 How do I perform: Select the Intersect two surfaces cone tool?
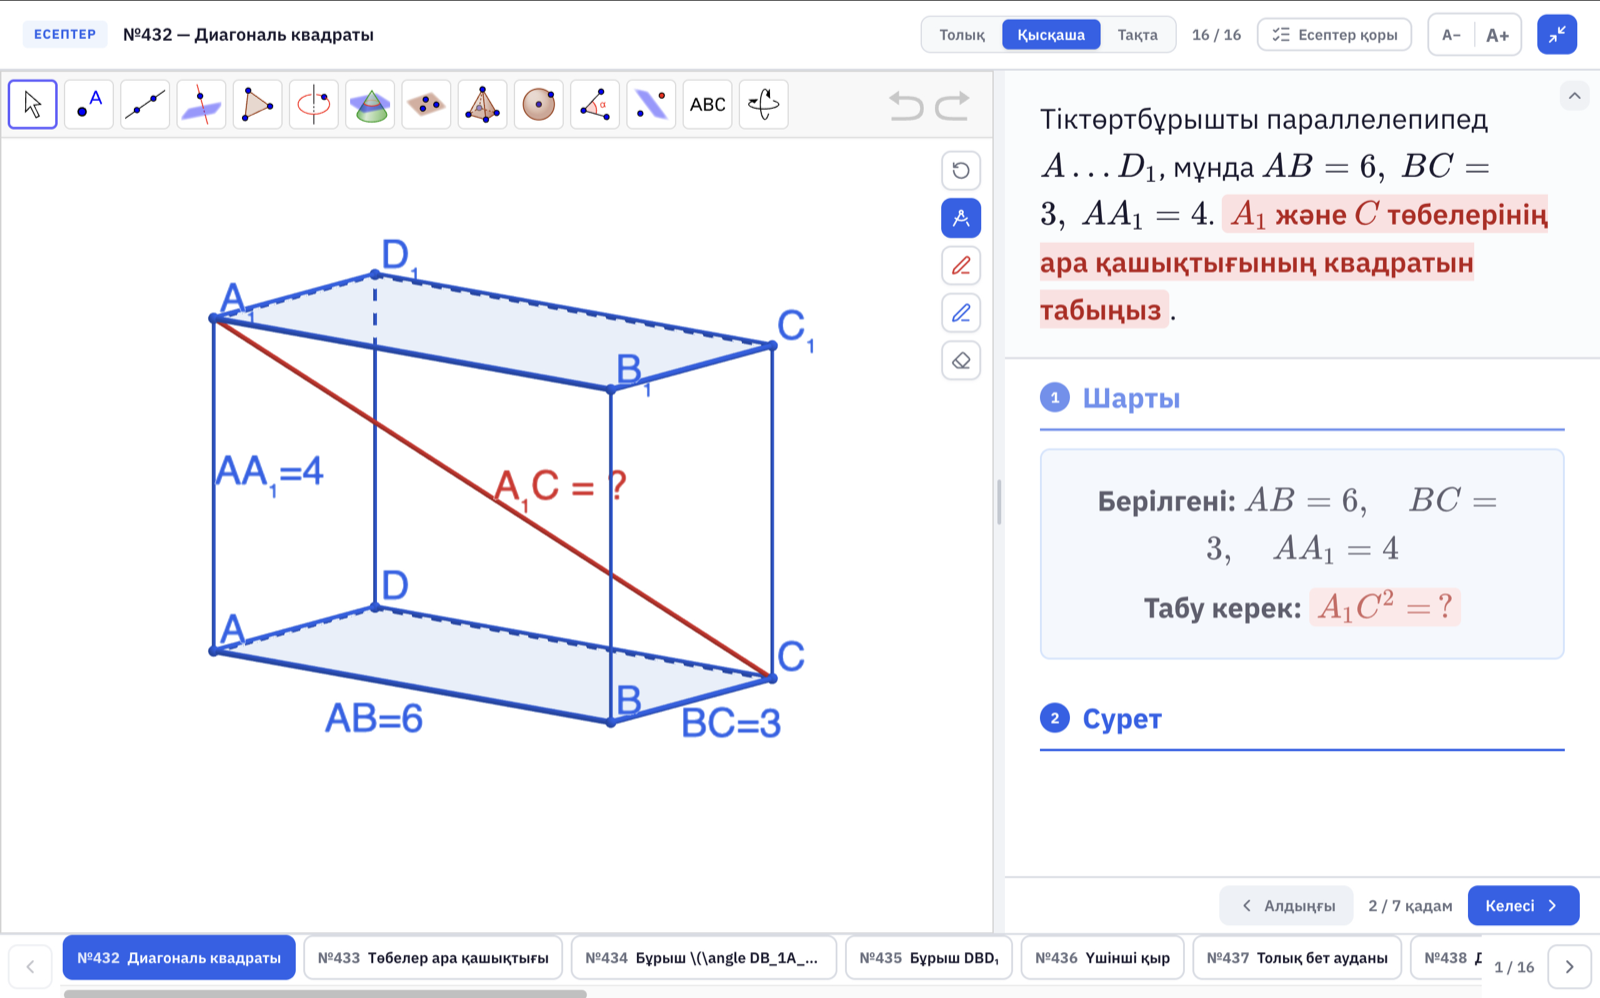coord(370,104)
